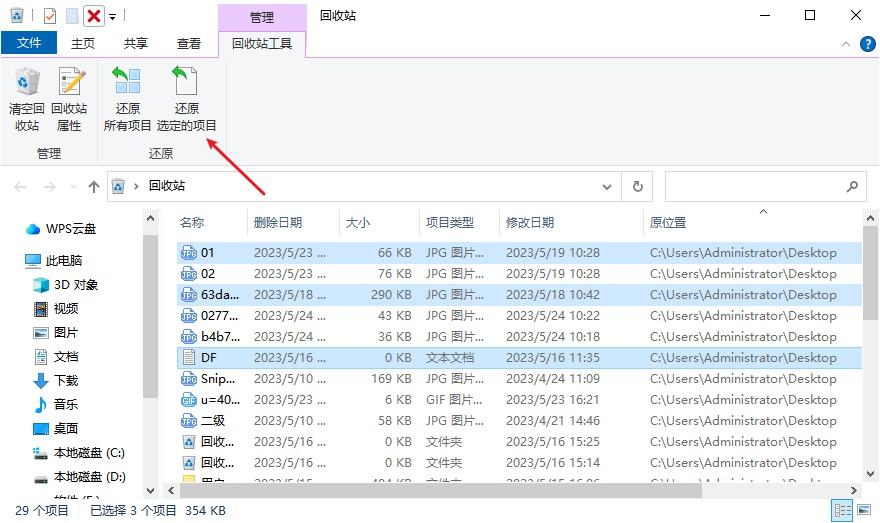
Task: Go back with the back arrow
Action: point(20,186)
